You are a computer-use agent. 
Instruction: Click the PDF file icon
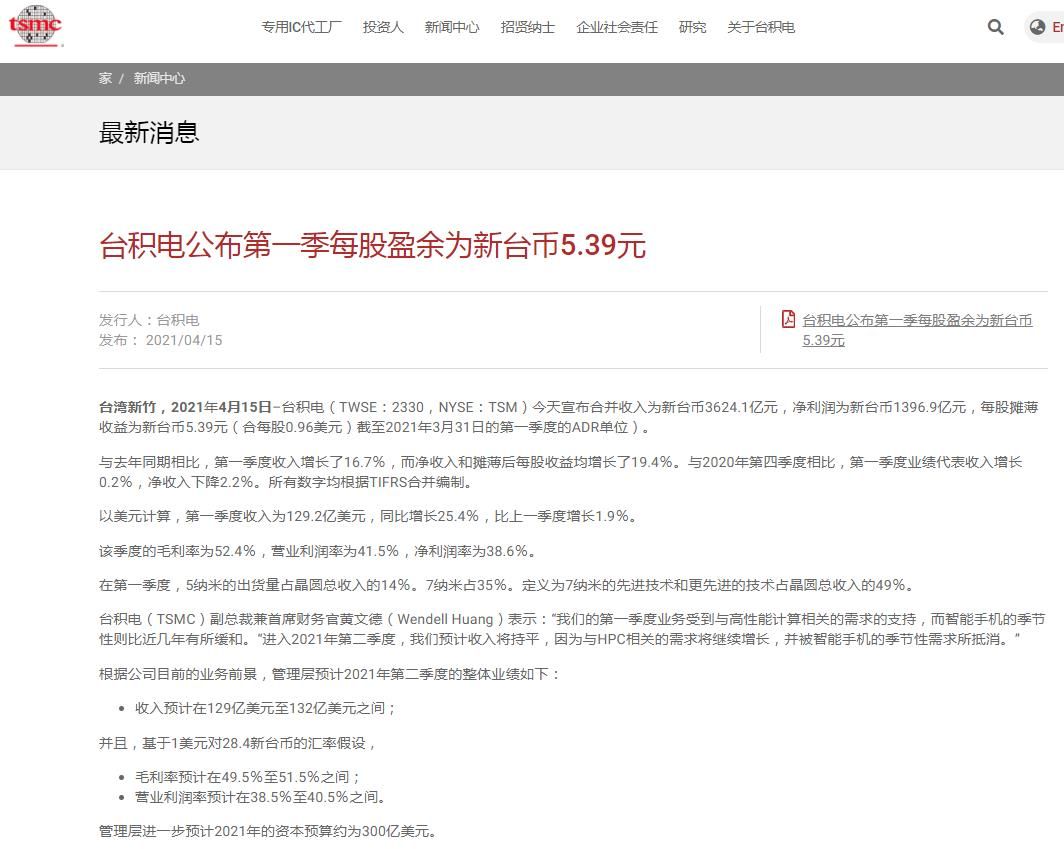[788, 319]
